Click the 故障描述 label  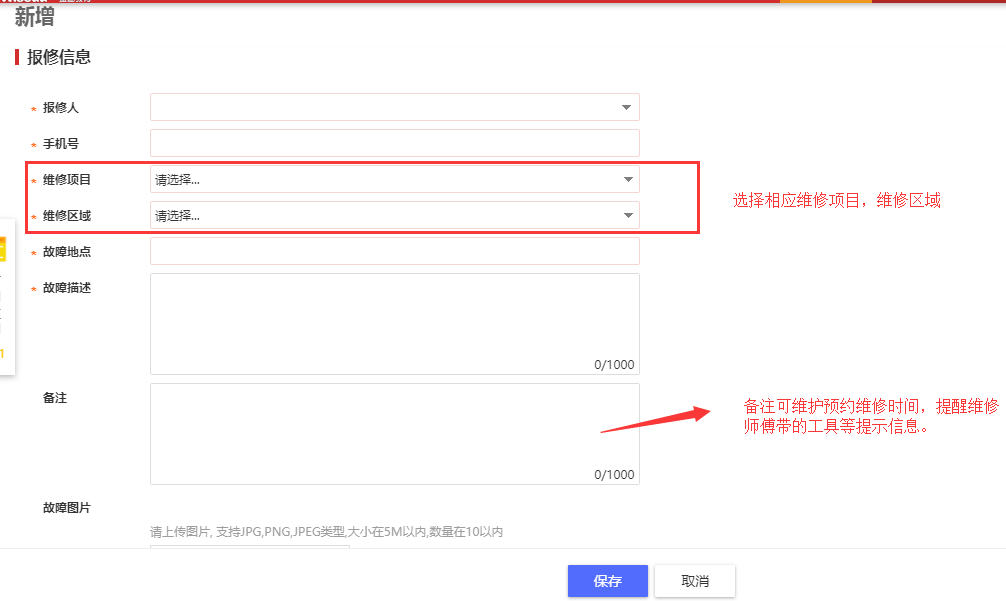[x=67, y=288]
